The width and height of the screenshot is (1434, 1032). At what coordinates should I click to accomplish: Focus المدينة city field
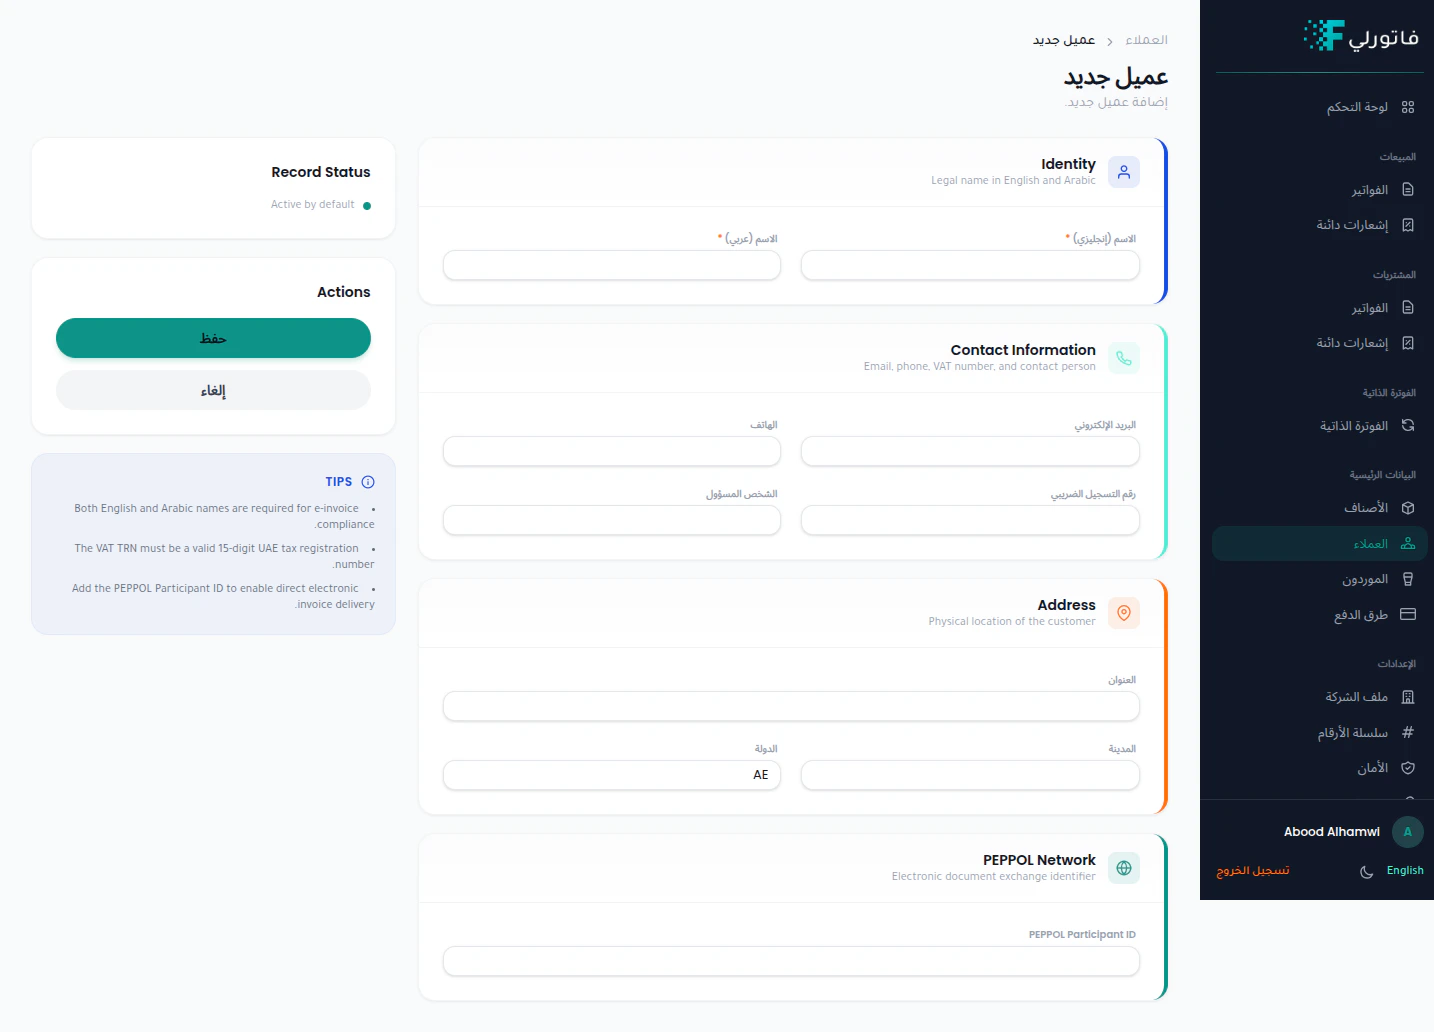click(x=970, y=775)
